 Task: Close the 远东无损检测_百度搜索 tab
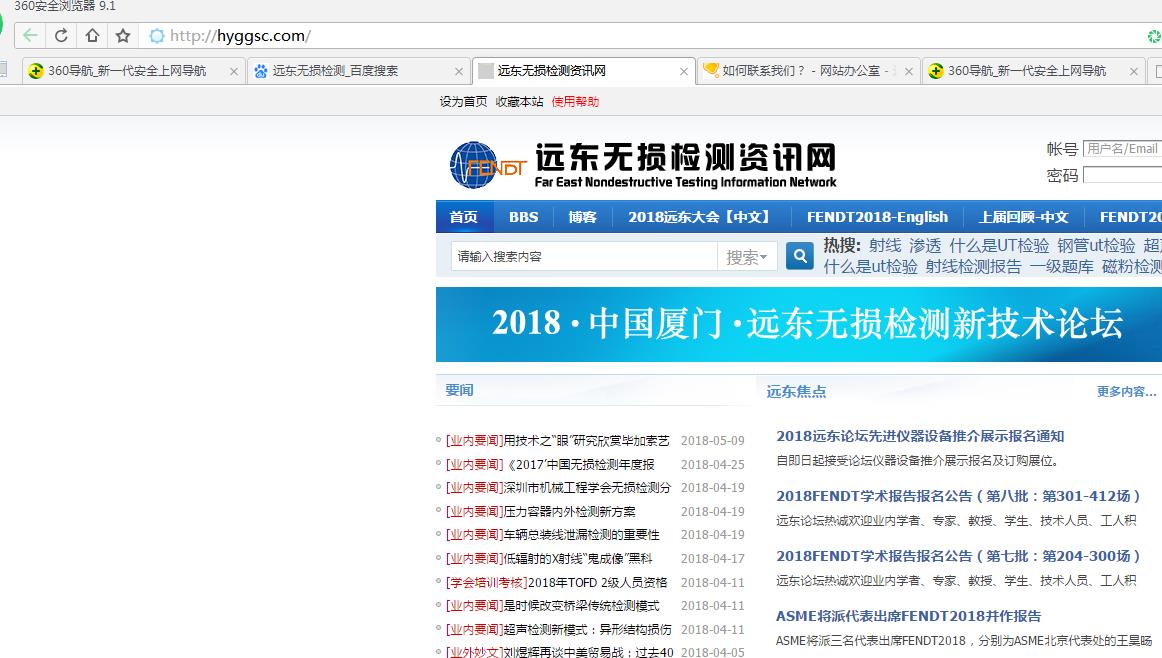[459, 72]
